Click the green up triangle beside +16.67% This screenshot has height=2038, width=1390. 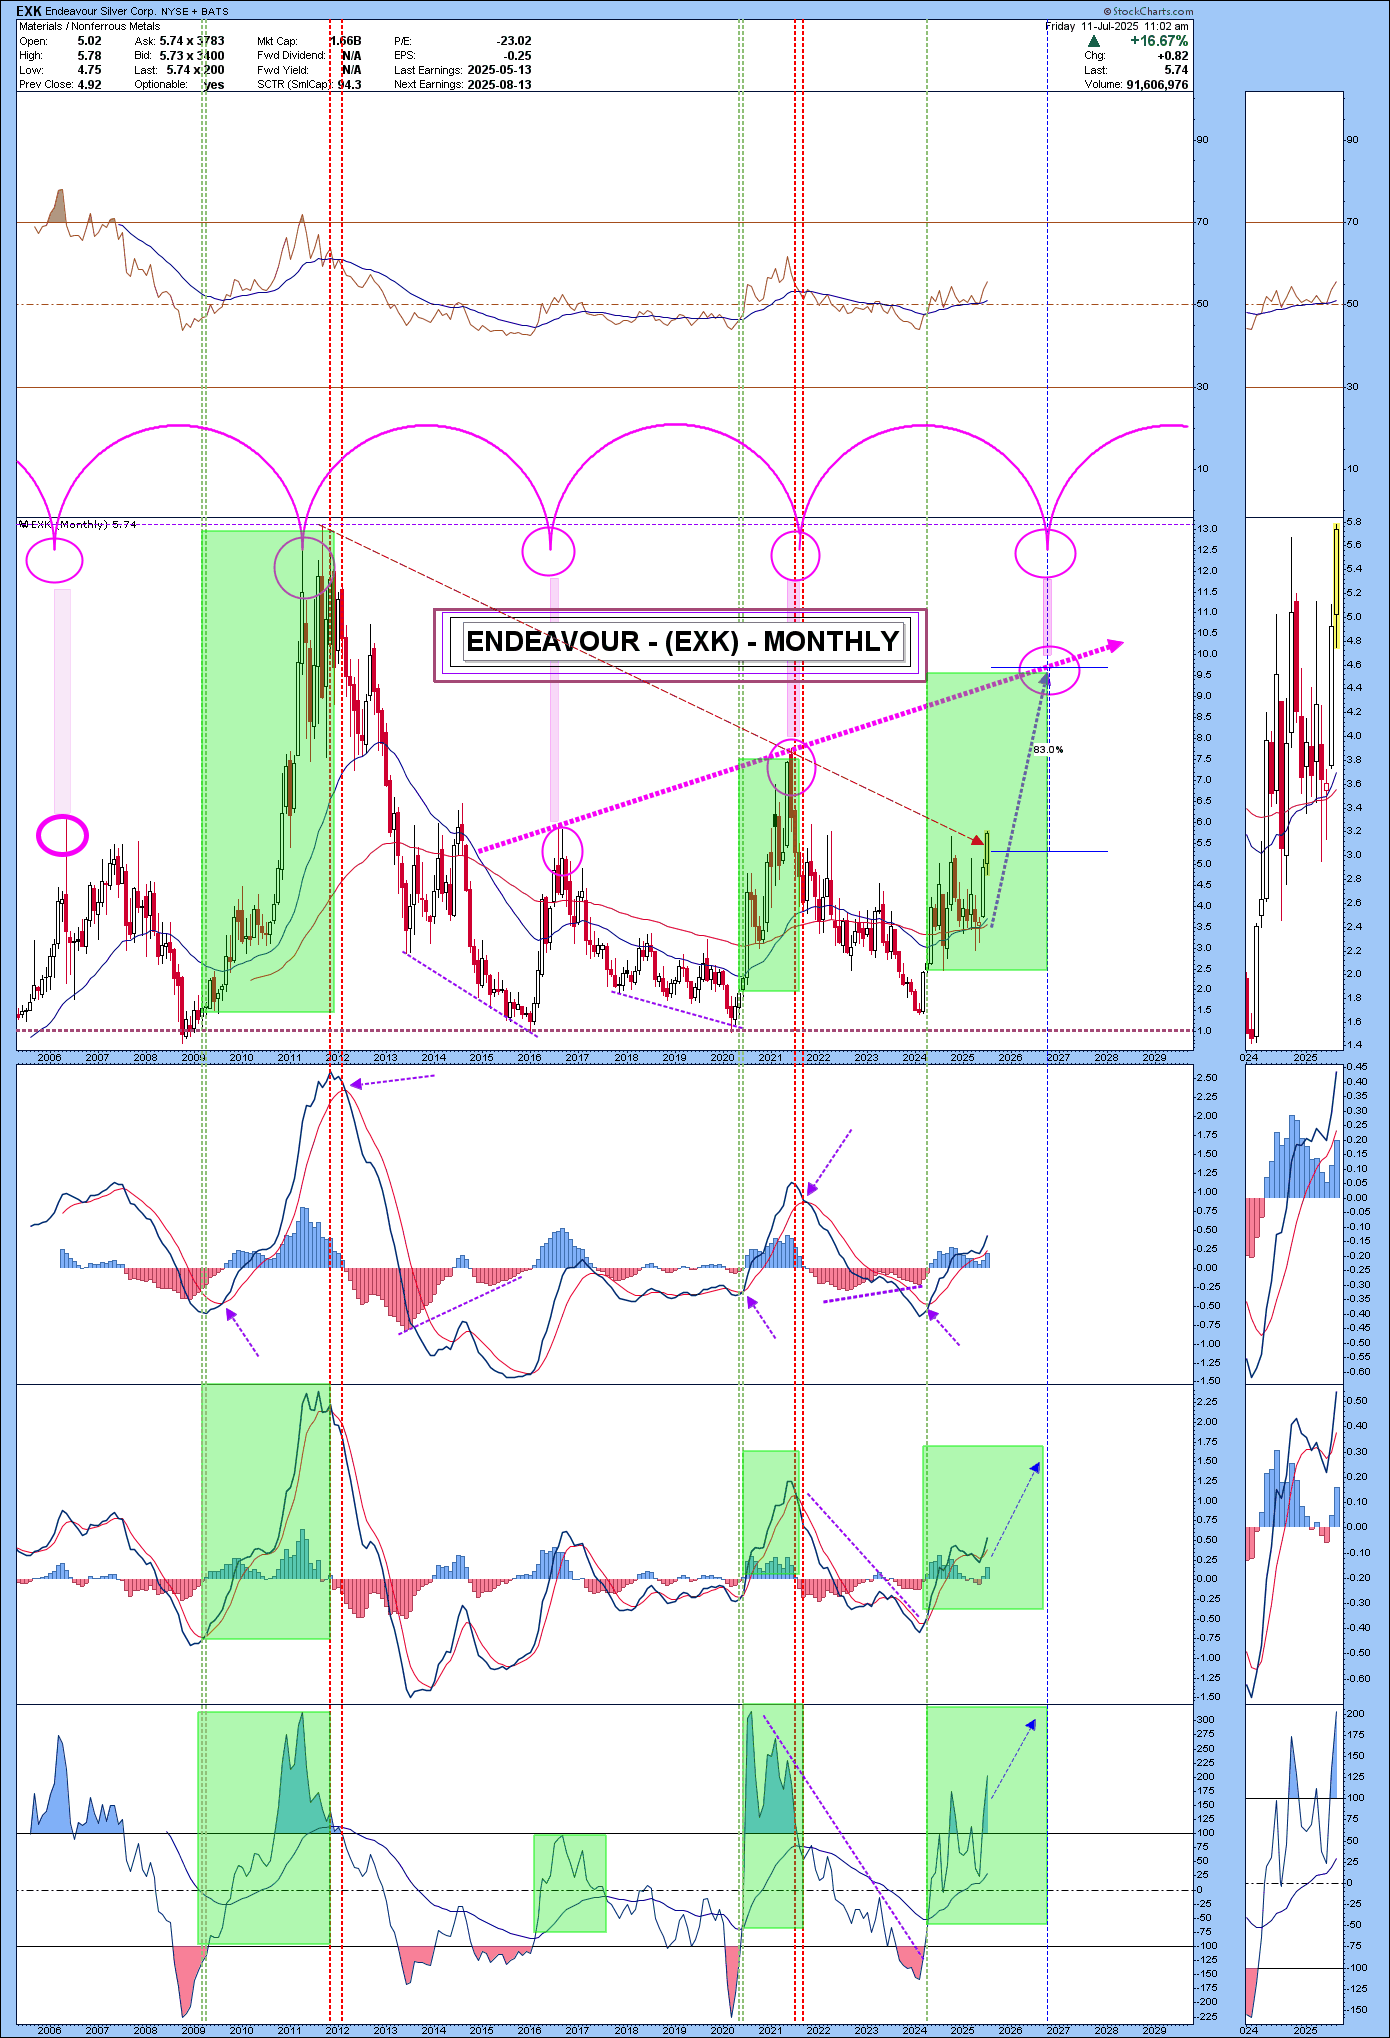pos(1094,41)
